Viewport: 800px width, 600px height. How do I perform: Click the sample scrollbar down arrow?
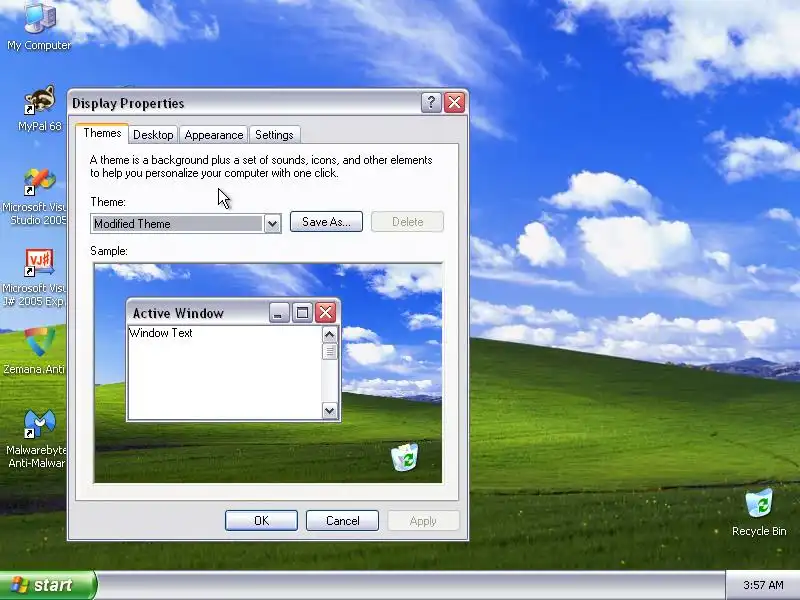(x=330, y=411)
